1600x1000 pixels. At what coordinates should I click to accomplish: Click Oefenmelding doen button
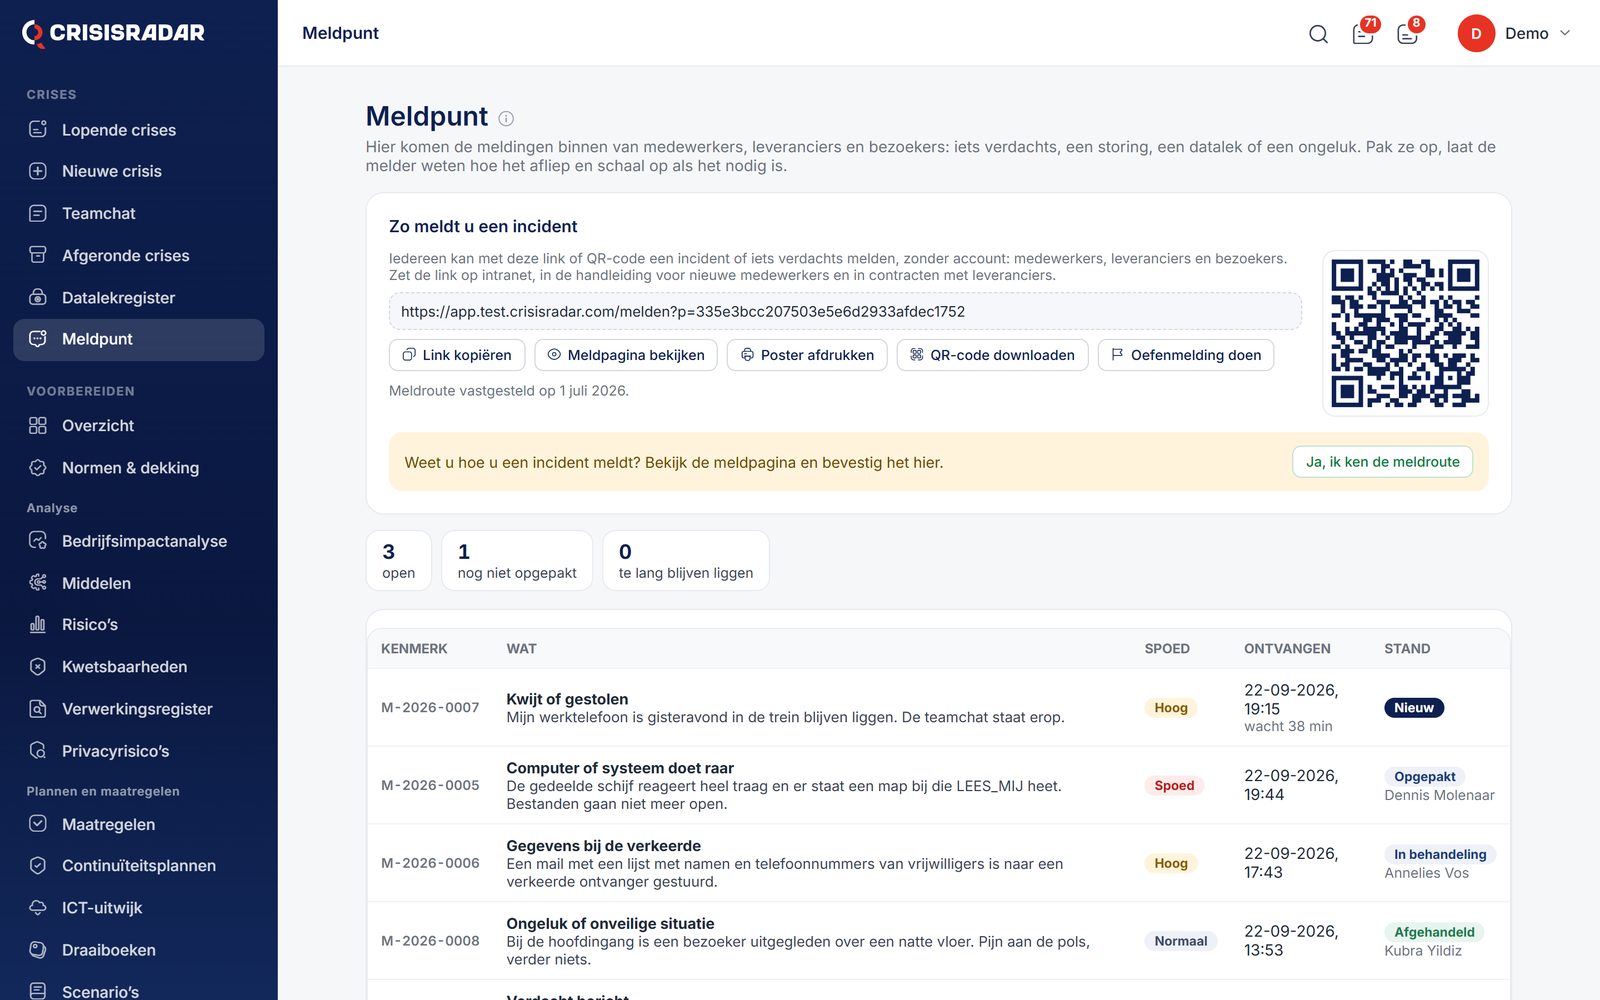click(1186, 355)
